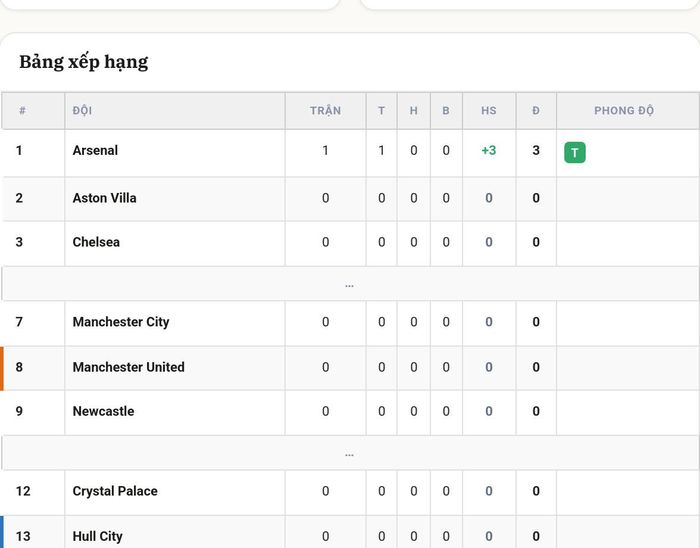Click the ĐỘI column header
Viewport: 700px width, 548px height.
(82, 111)
